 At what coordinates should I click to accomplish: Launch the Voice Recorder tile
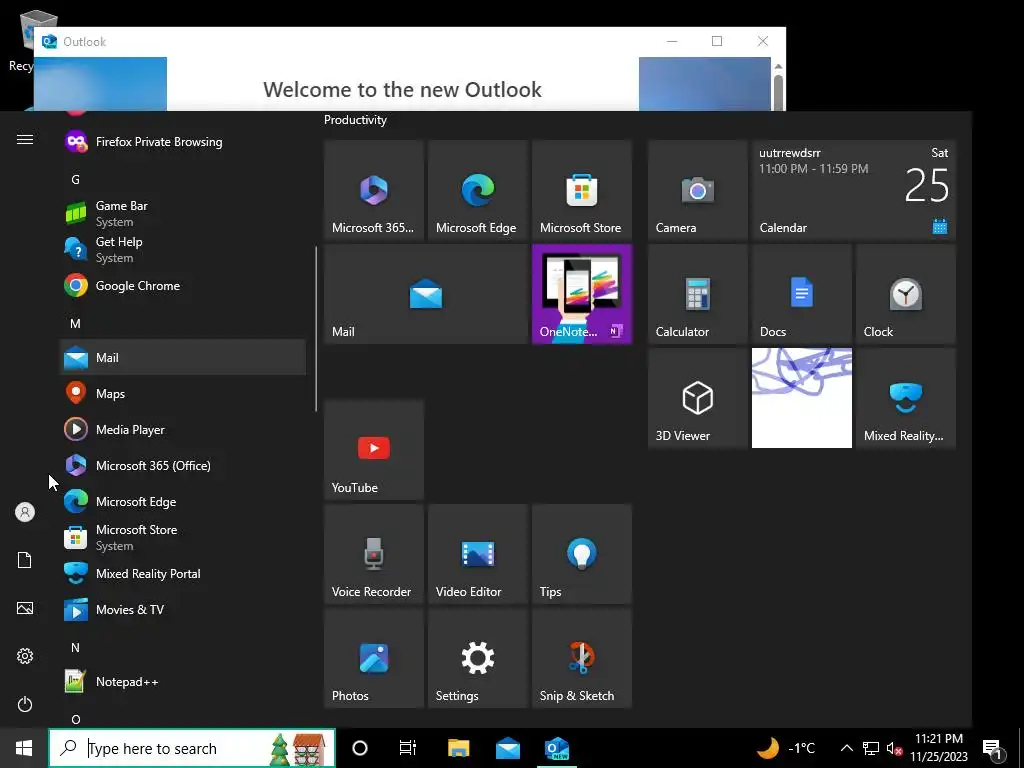click(x=374, y=554)
